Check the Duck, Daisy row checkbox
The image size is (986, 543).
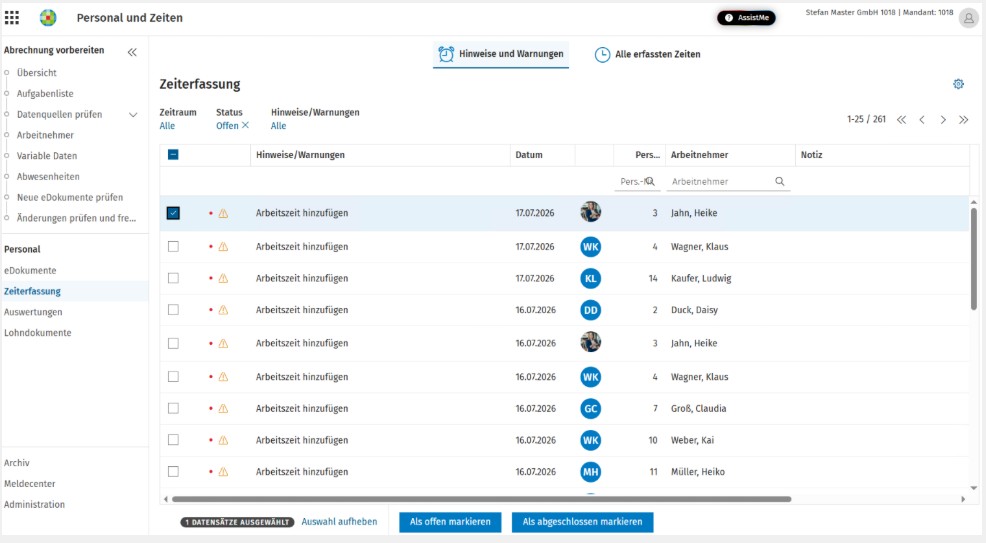173,309
